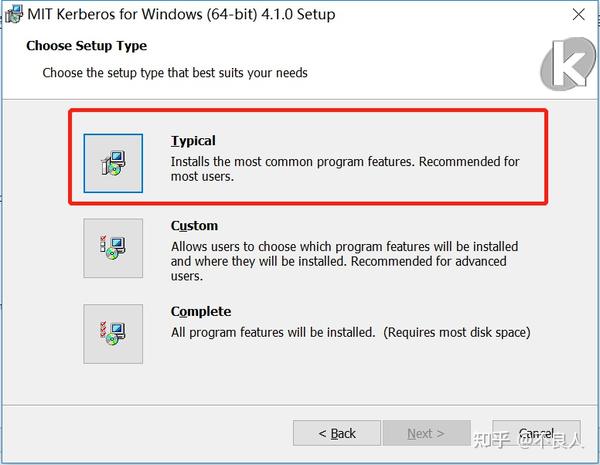600x465 pixels.
Task: Select the "Typical" heading label
Action: [193, 141]
